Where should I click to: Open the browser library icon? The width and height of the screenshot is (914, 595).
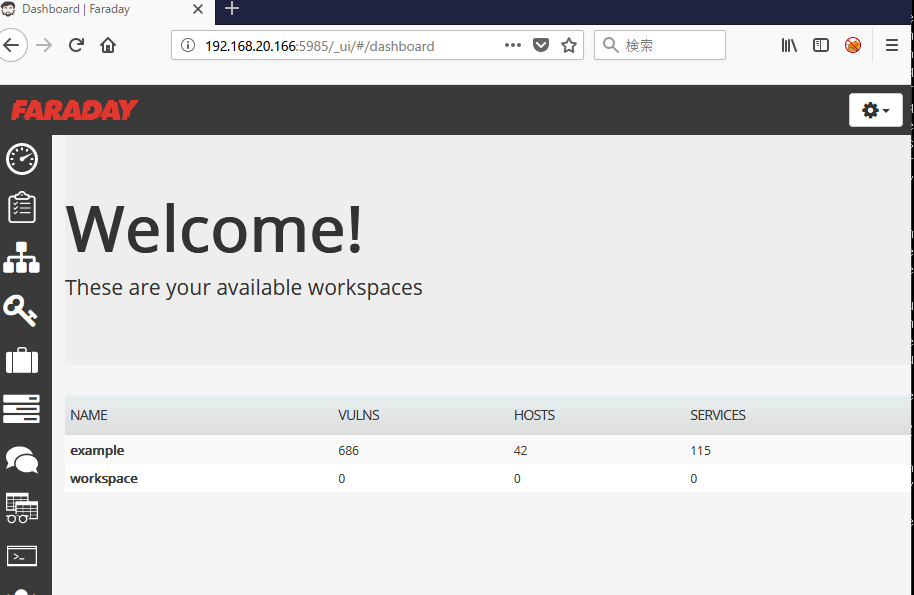coord(789,45)
